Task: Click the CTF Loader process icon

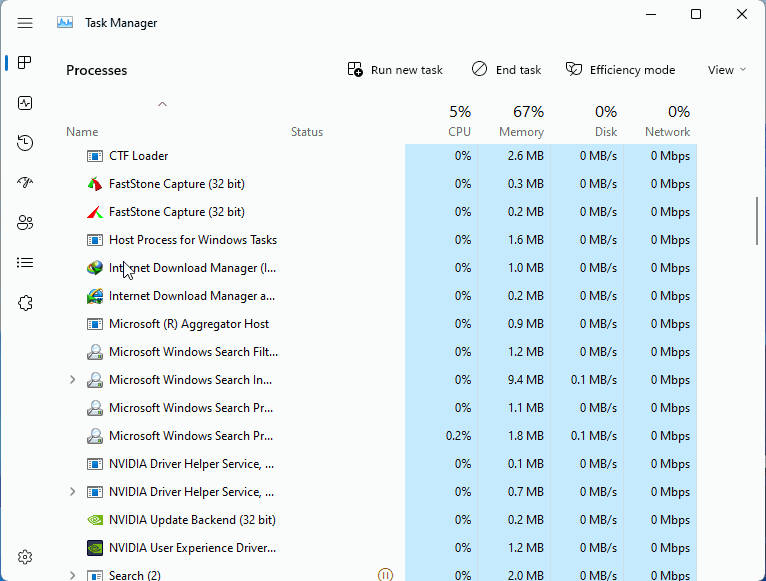Action: point(95,156)
